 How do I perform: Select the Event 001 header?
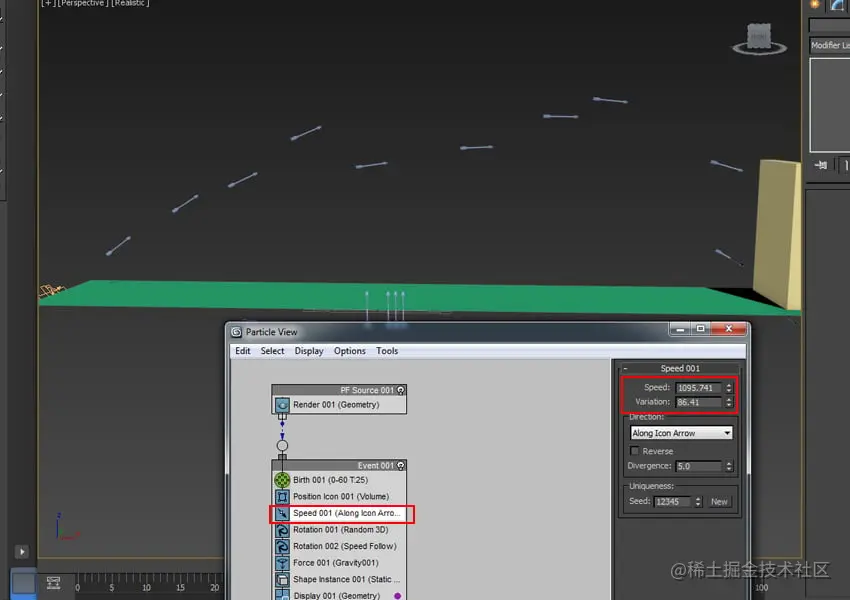pos(339,466)
